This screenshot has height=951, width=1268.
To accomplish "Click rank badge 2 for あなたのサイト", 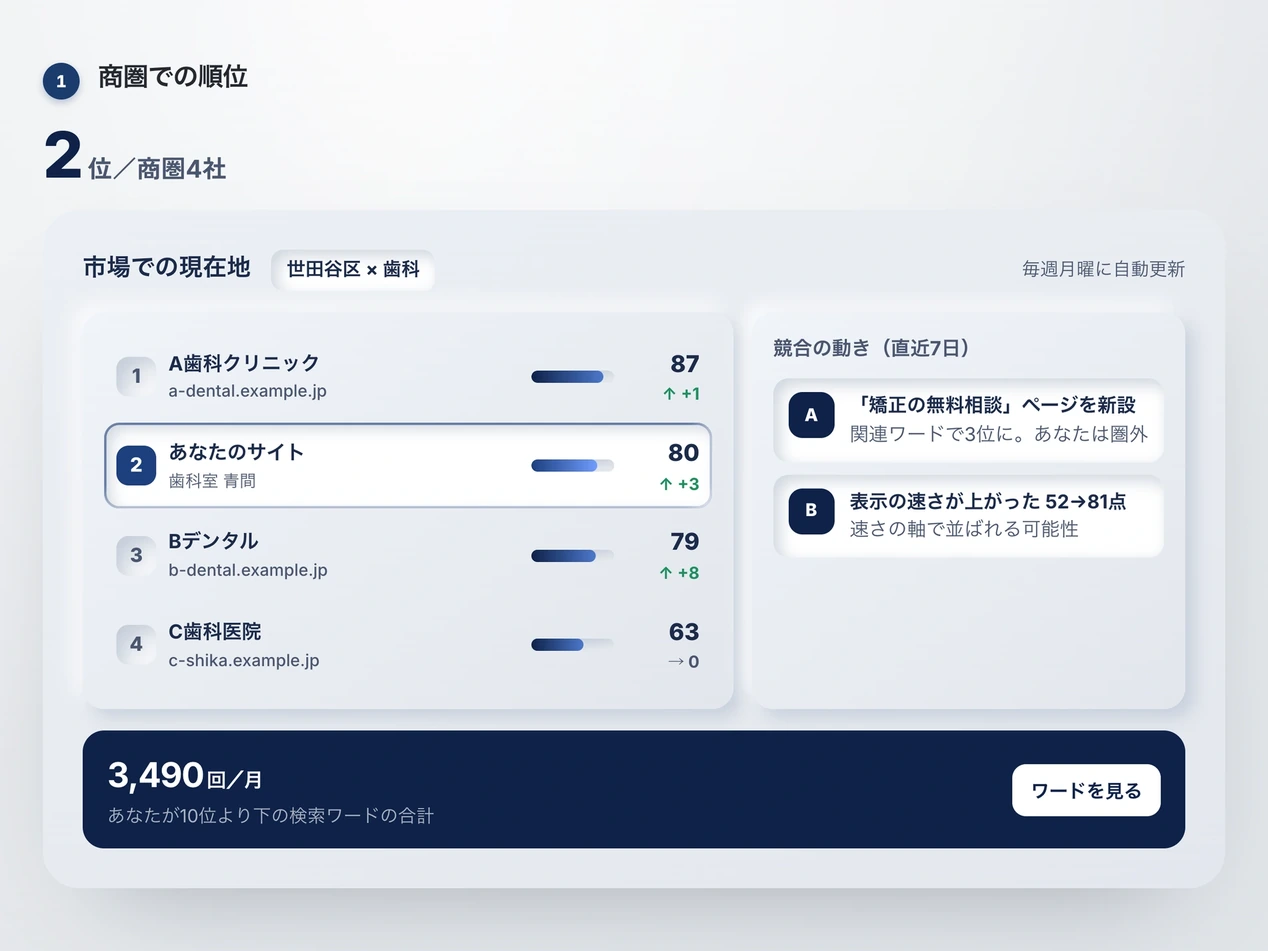I will point(136,465).
